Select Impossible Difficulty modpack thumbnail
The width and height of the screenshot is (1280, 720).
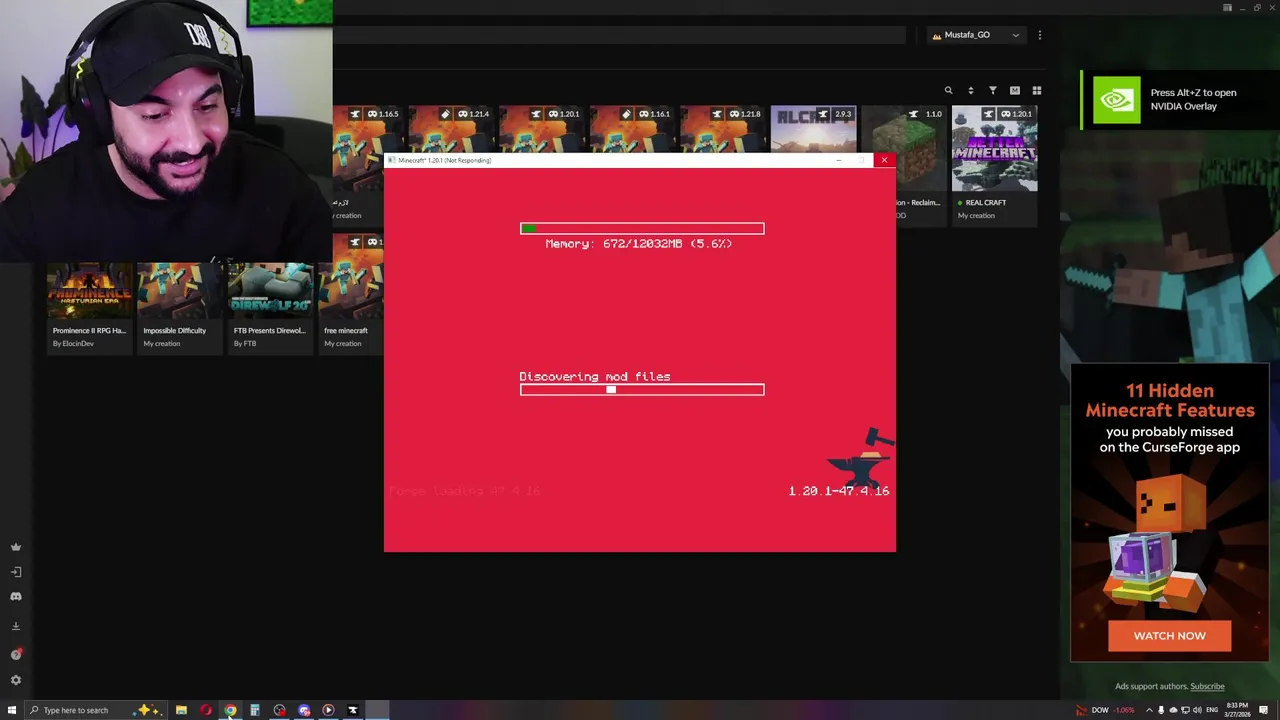click(180, 289)
